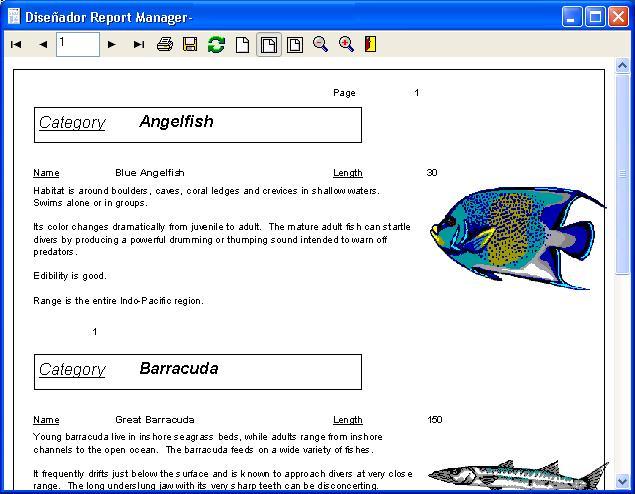Toggle the first page view mode button

point(242,44)
